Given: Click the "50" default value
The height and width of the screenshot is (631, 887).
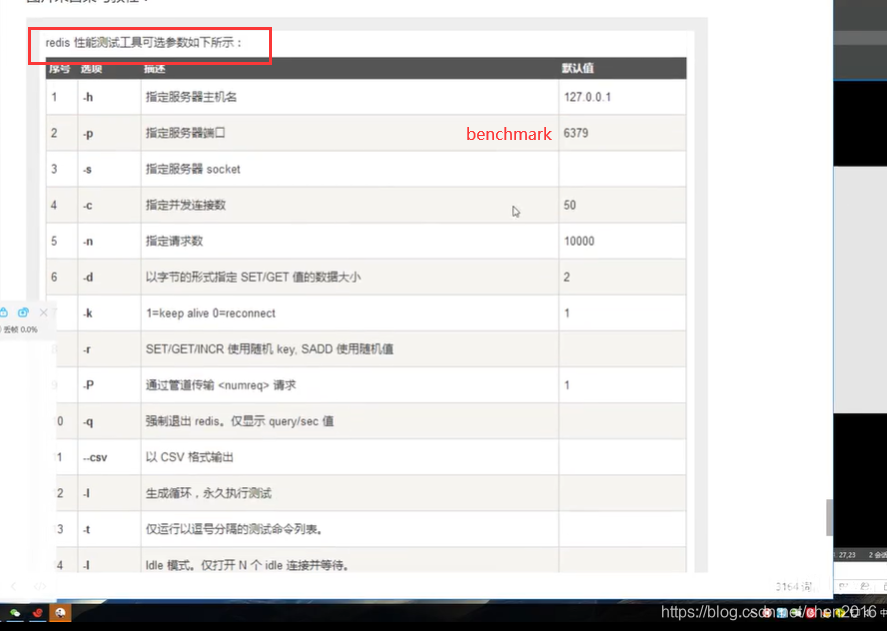Looking at the screenshot, I should [570, 205].
